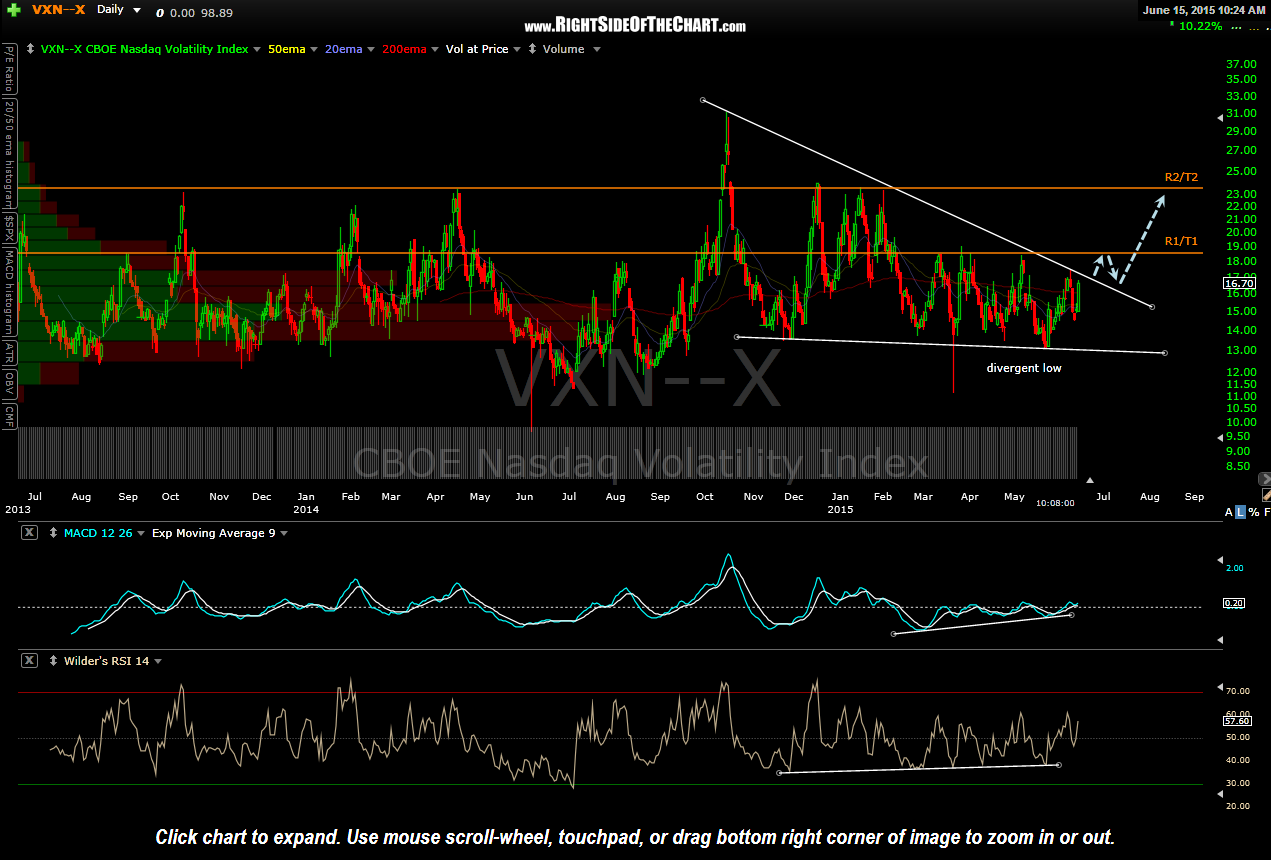Click the reorder arrows beside Volume label
This screenshot has width=1271, height=860.
533,49
